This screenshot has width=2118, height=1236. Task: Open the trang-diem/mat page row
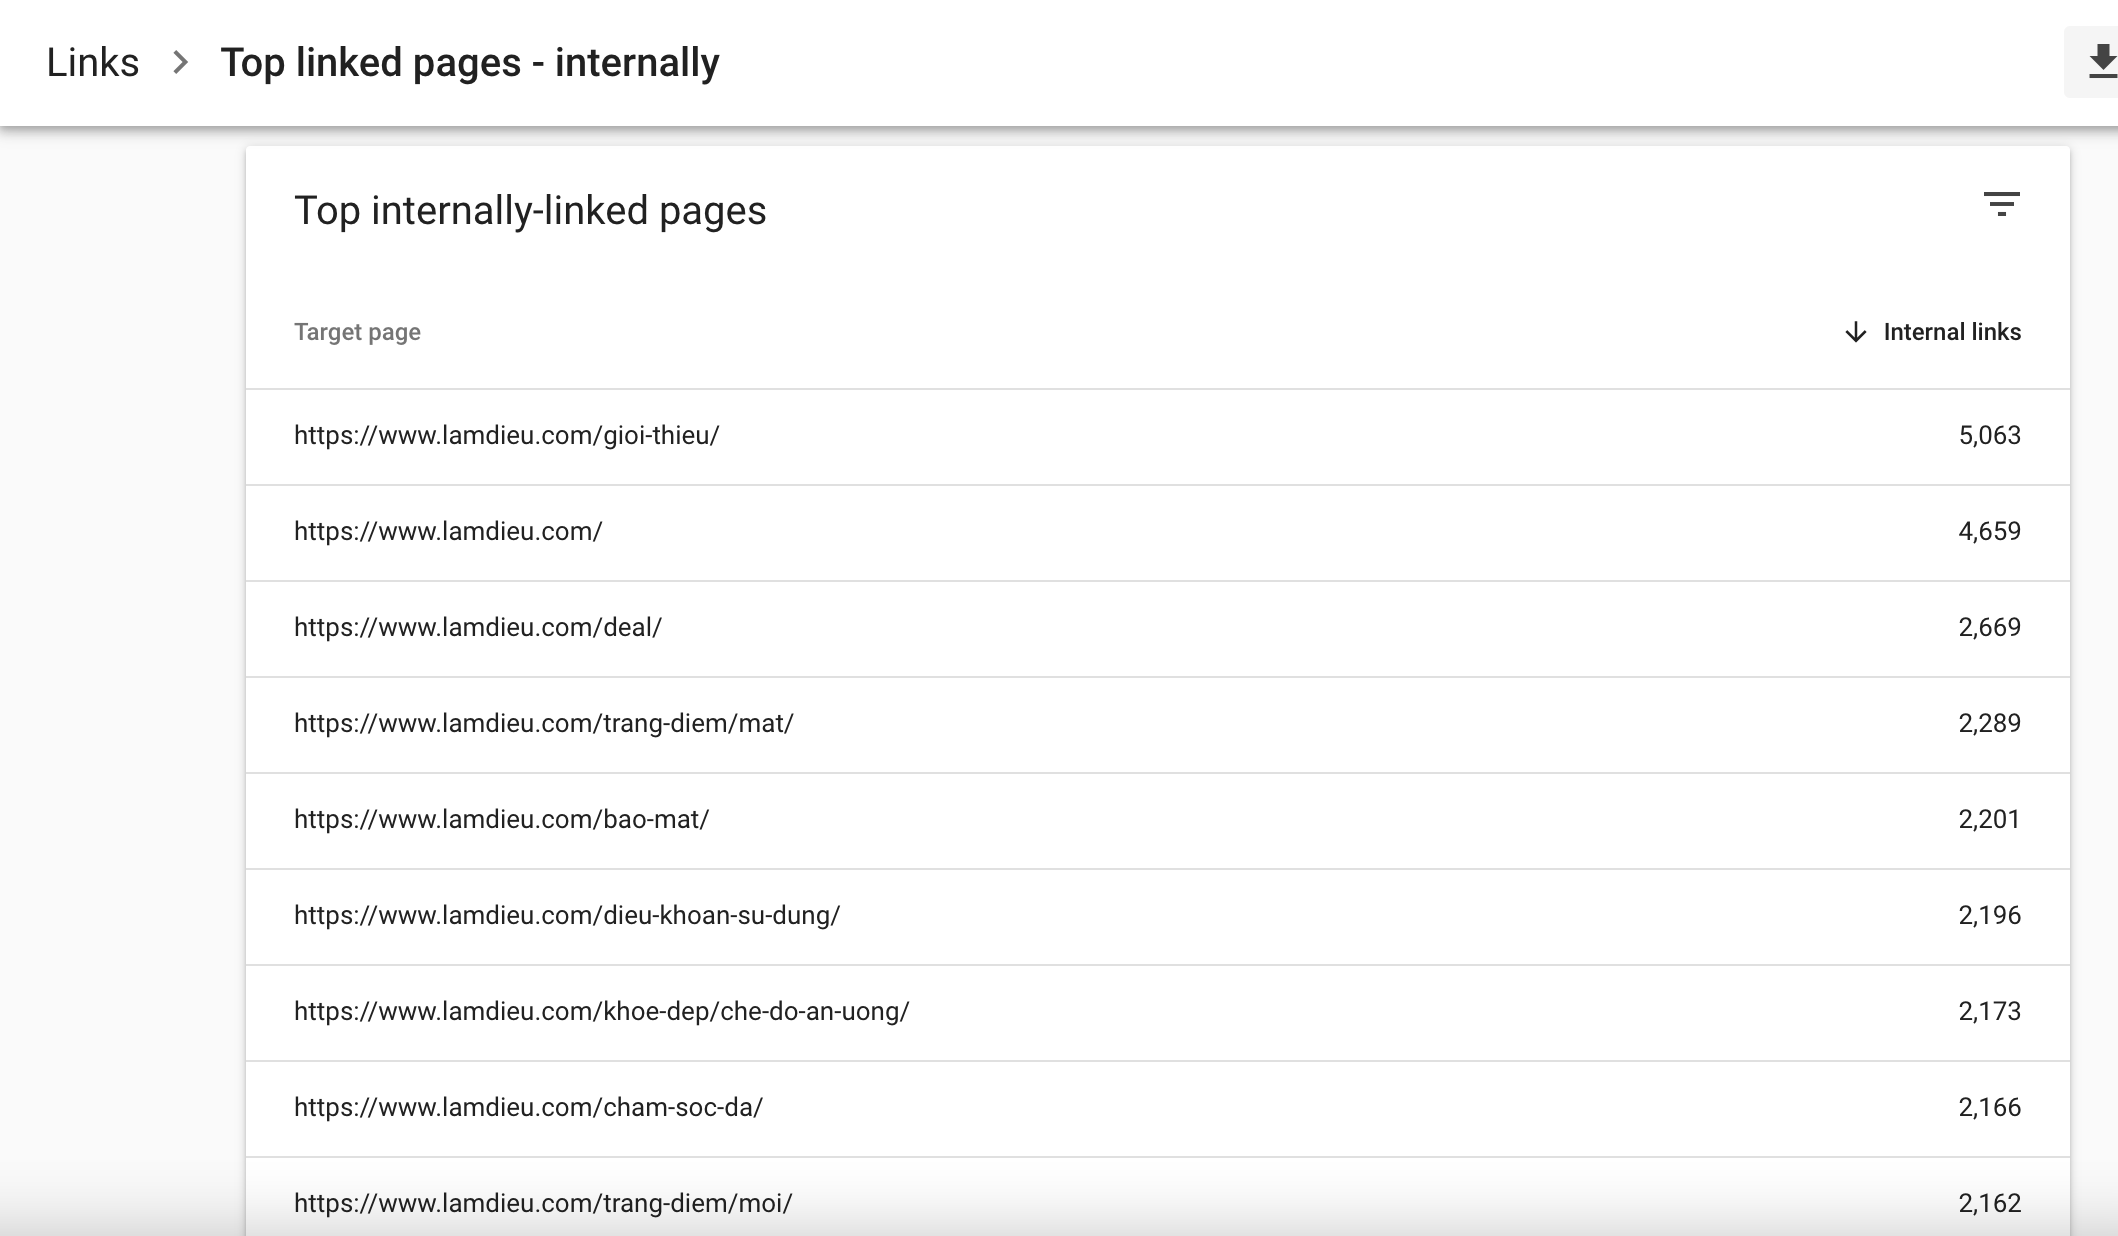[1158, 724]
